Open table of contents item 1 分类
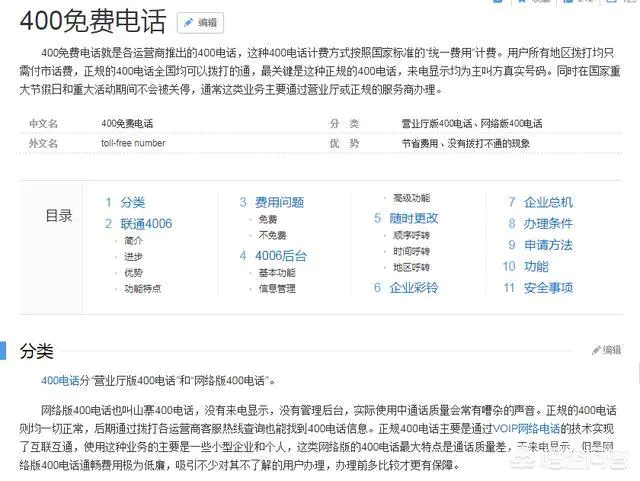640x481 pixels. [x=132, y=202]
